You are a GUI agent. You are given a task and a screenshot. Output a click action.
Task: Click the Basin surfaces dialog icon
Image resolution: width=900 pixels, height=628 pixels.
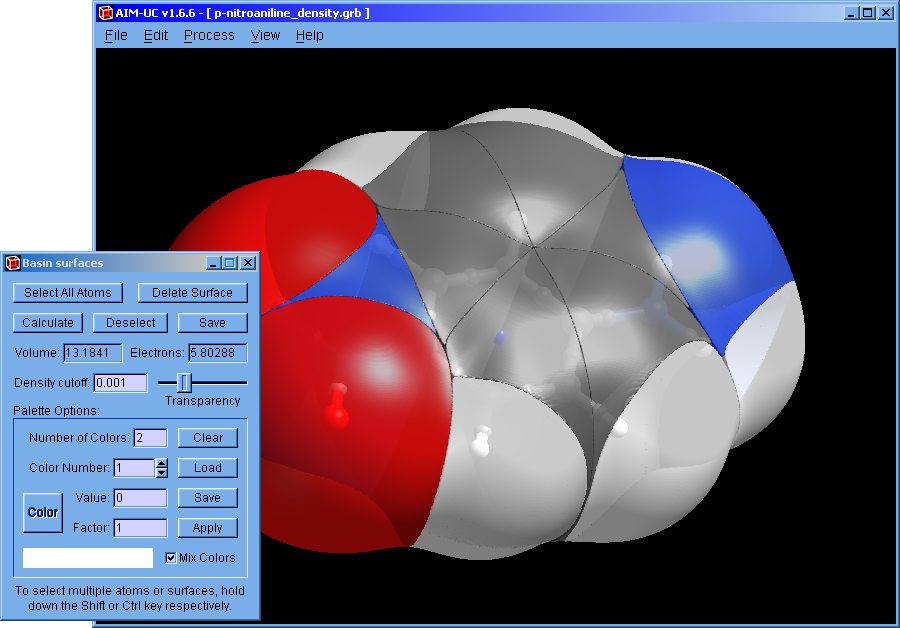click(x=13, y=263)
